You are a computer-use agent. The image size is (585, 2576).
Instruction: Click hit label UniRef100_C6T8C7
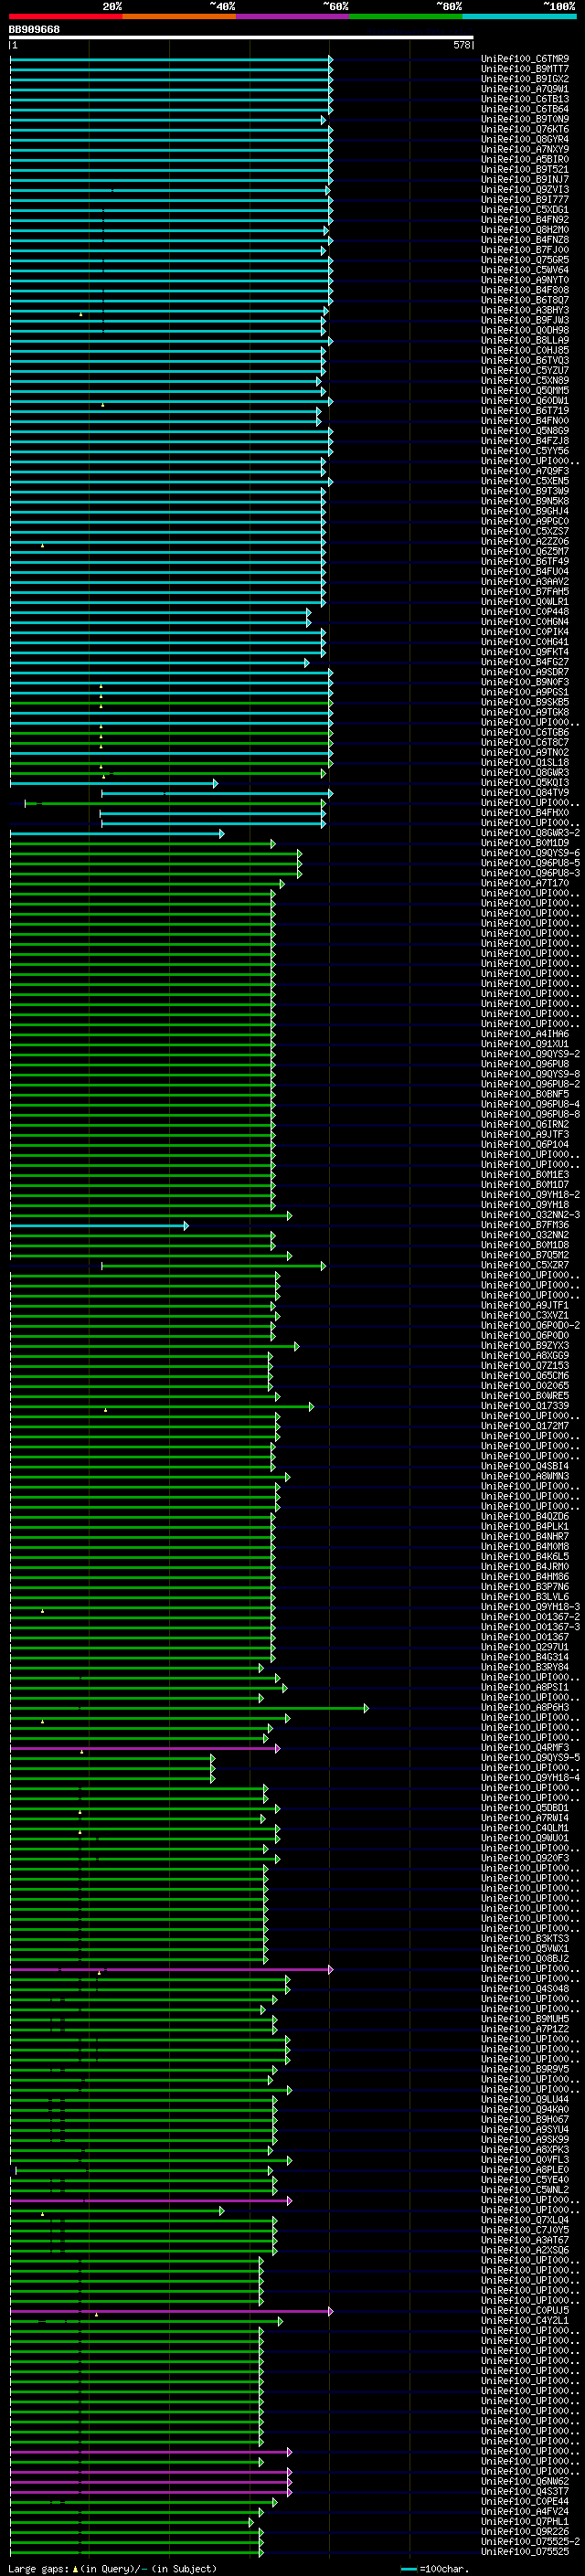coord(525,742)
